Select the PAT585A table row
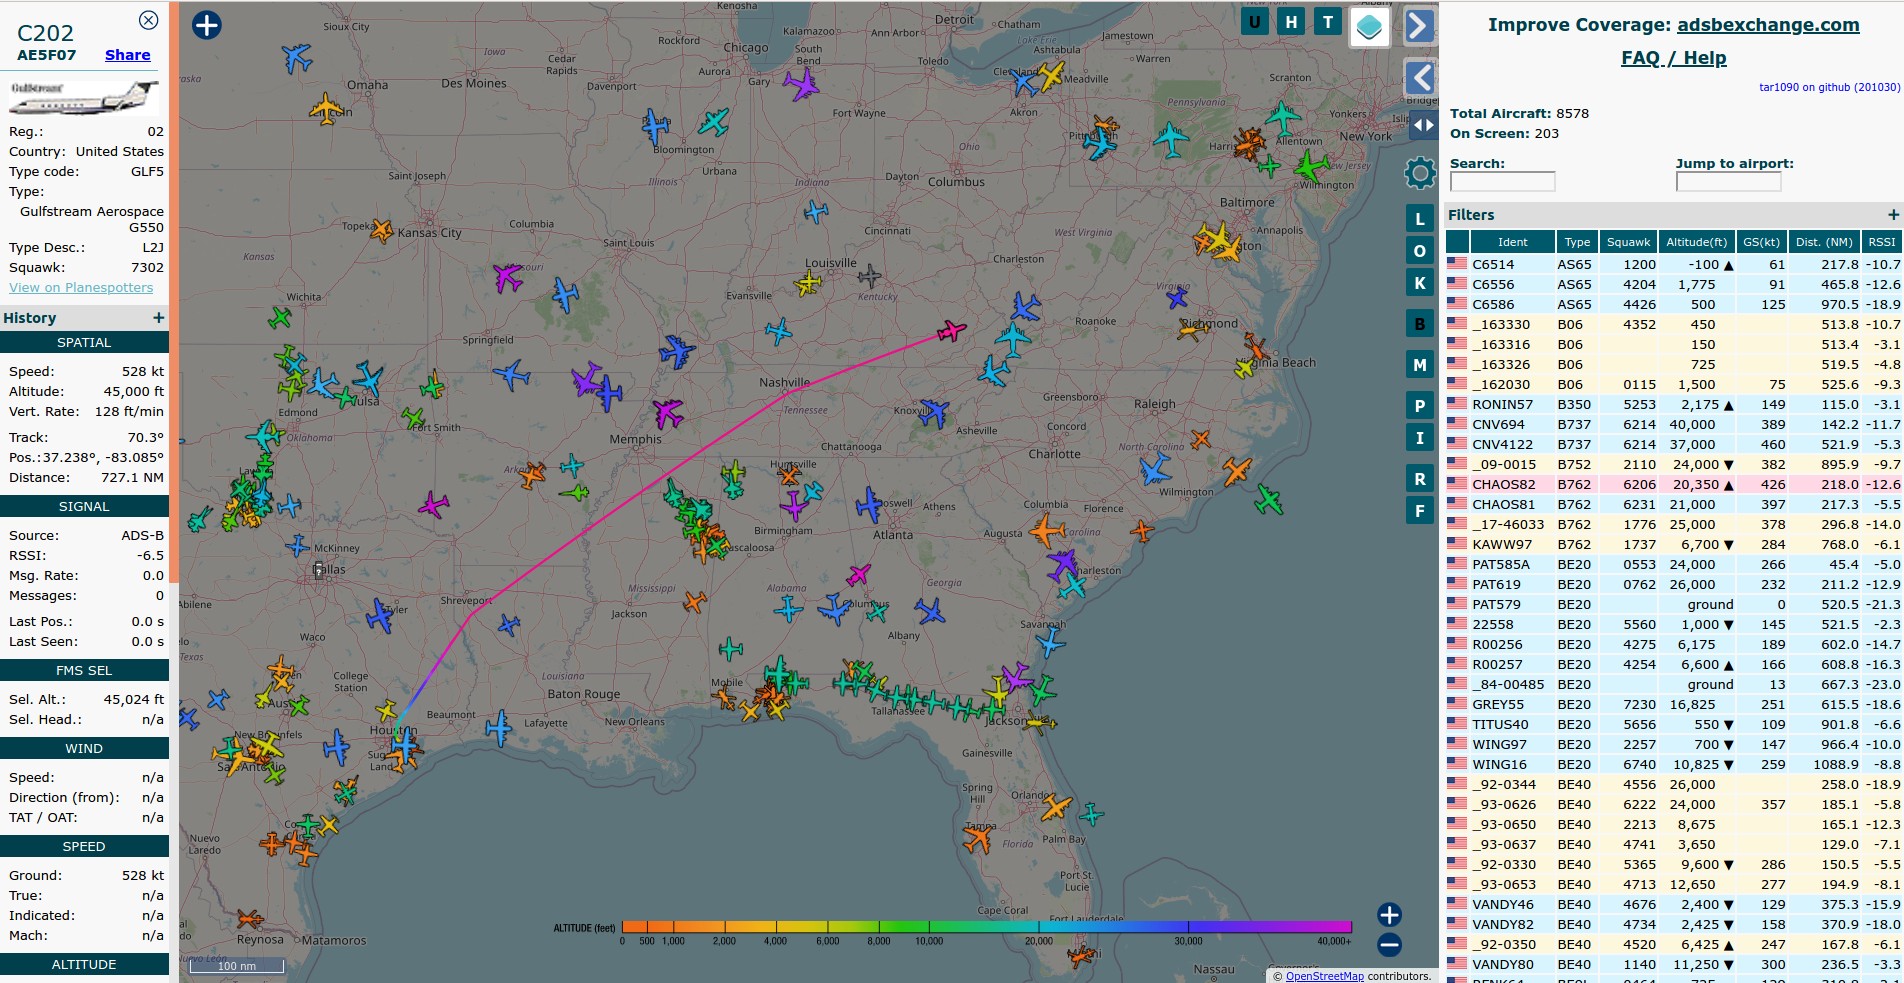The height and width of the screenshot is (983, 1904). click(1674, 564)
